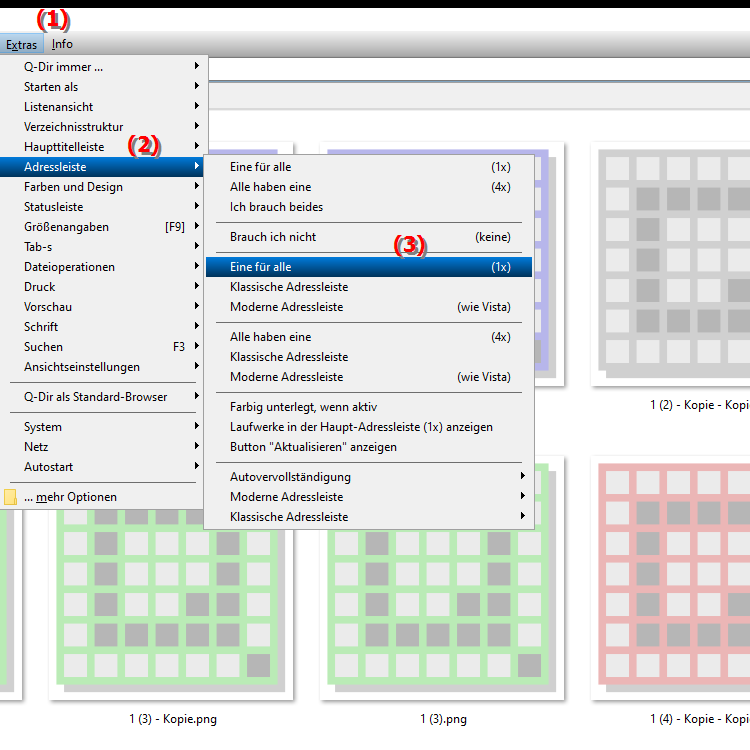Click the submenu arrow next to Größenangaben
Viewport: 750px width, 750px height.
coord(197,226)
